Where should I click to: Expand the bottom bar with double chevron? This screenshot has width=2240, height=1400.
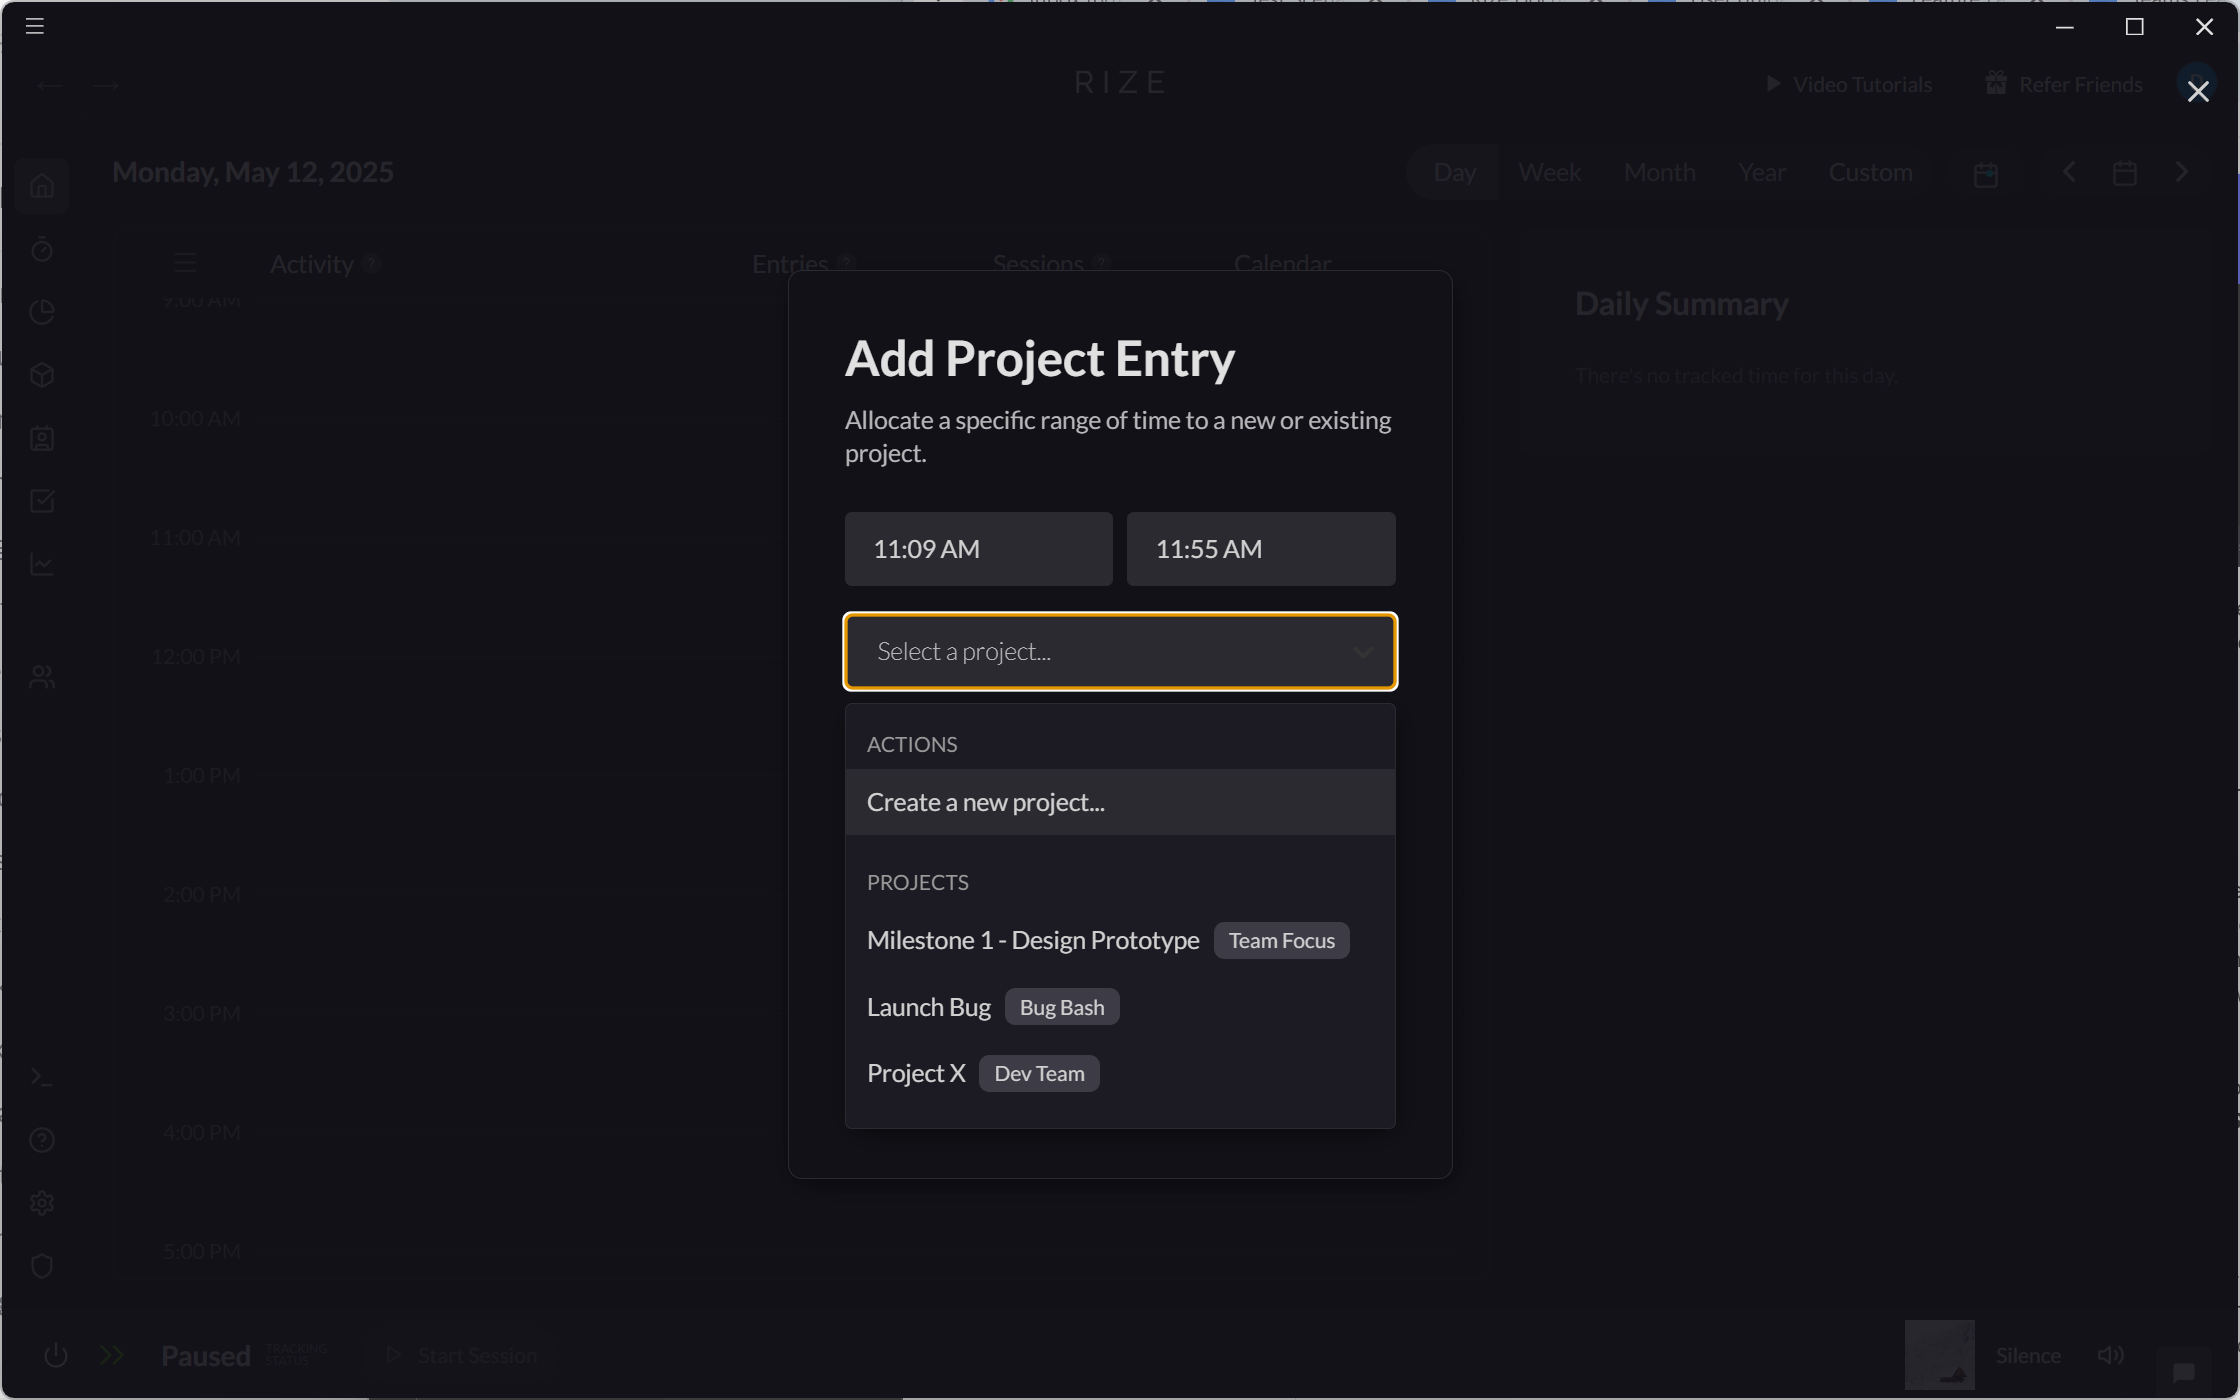tap(111, 1355)
